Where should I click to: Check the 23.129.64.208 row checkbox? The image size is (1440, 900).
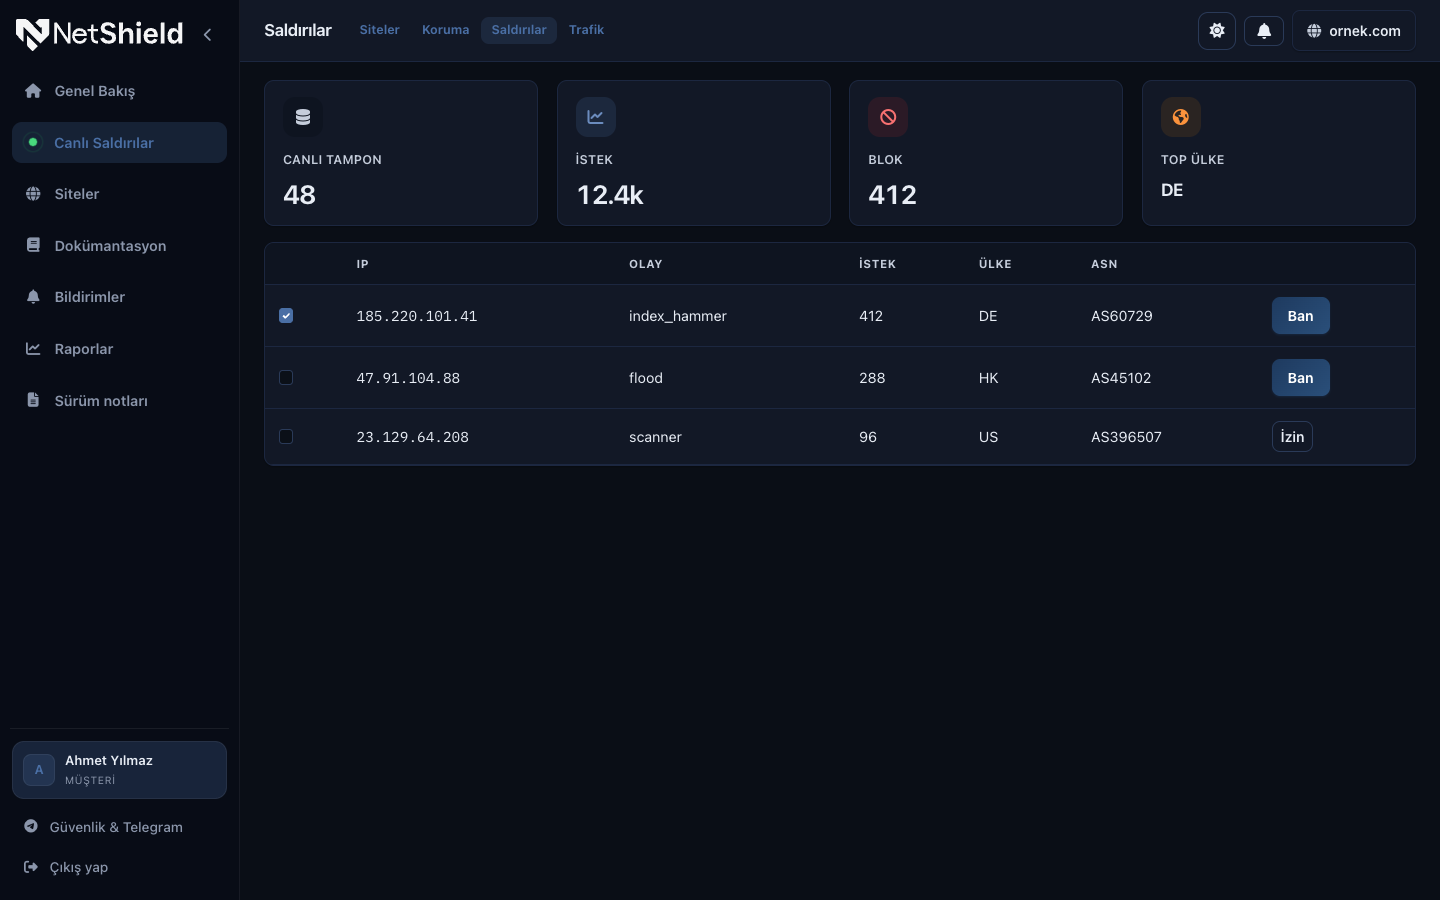pyautogui.click(x=286, y=437)
